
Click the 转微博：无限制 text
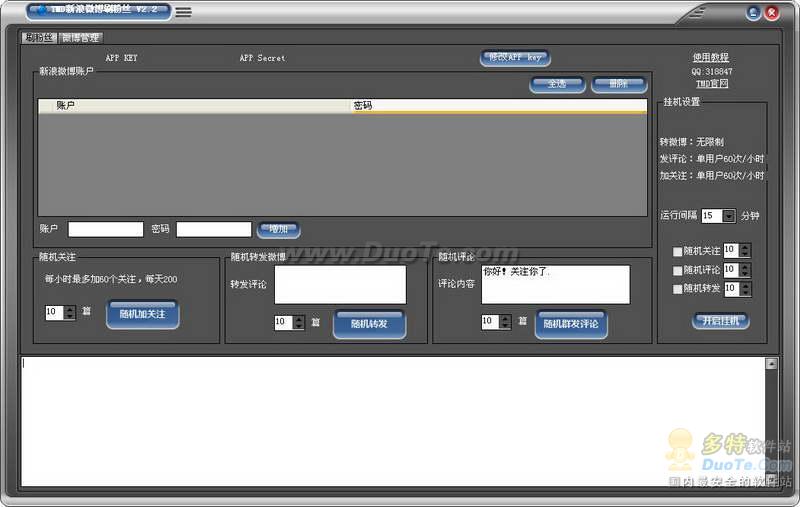(x=691, y=142)
